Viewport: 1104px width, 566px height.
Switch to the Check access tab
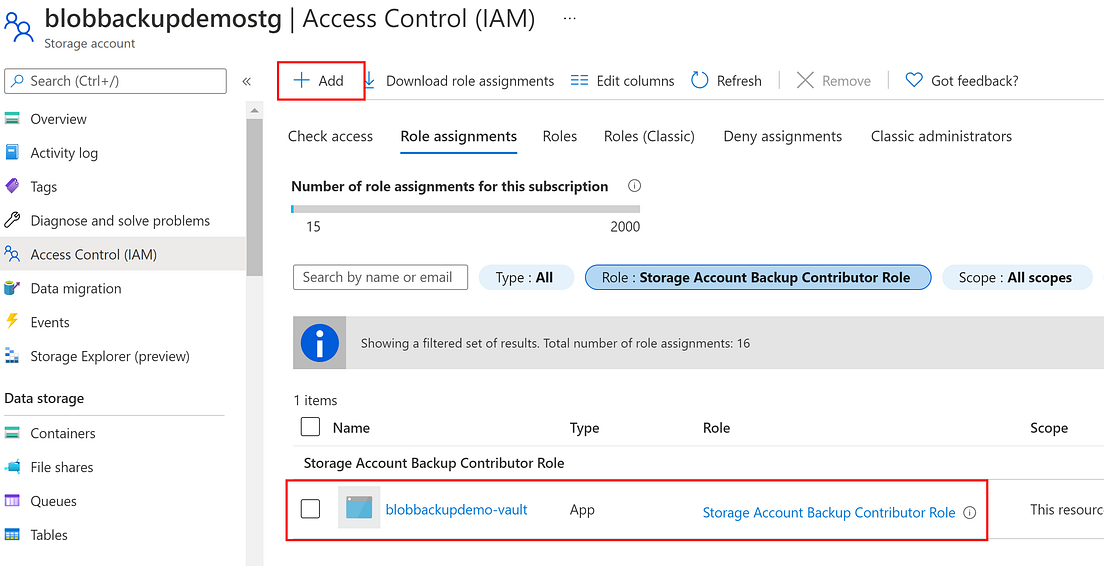(x=330, y=136)
